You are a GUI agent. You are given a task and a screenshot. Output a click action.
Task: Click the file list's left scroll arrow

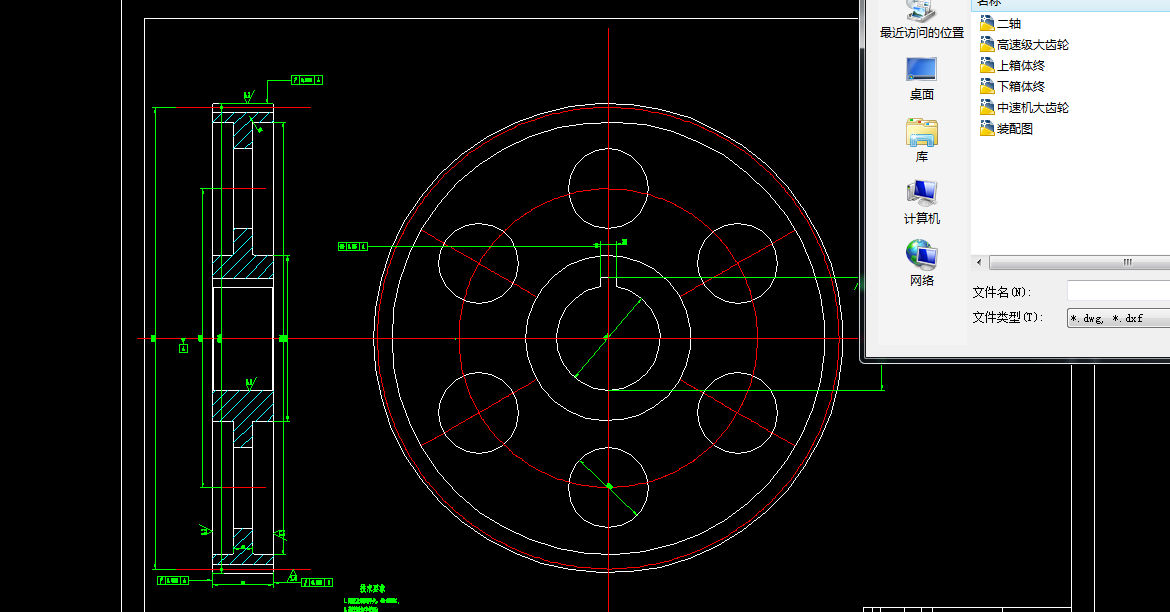point(979,263)
